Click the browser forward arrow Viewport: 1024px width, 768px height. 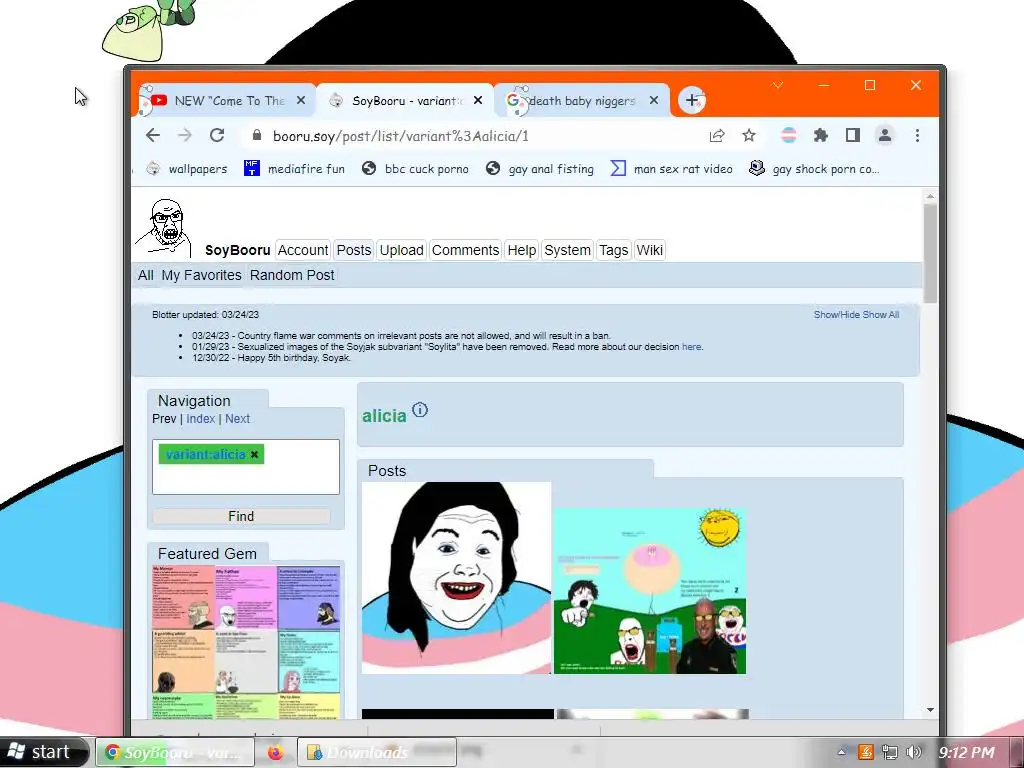[185, 135]
